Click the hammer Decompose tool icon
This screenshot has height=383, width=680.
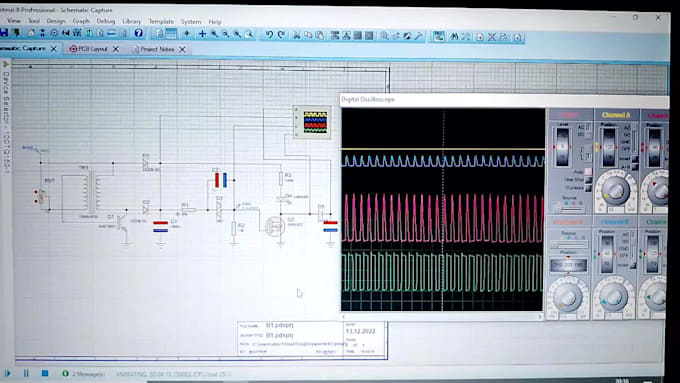[x=418, y=36]
